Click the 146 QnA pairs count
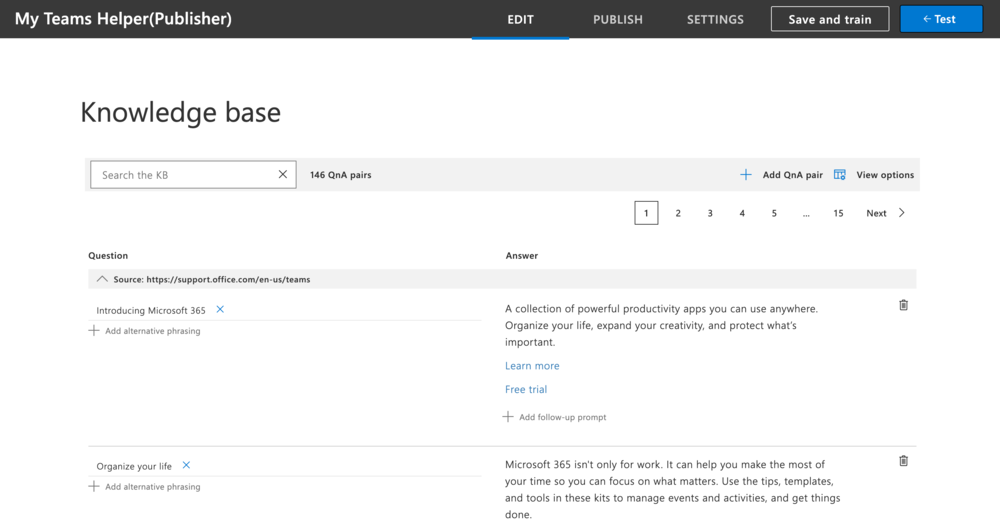The width and height of the screenshot is (1000, 530). (x=341, y=175)
